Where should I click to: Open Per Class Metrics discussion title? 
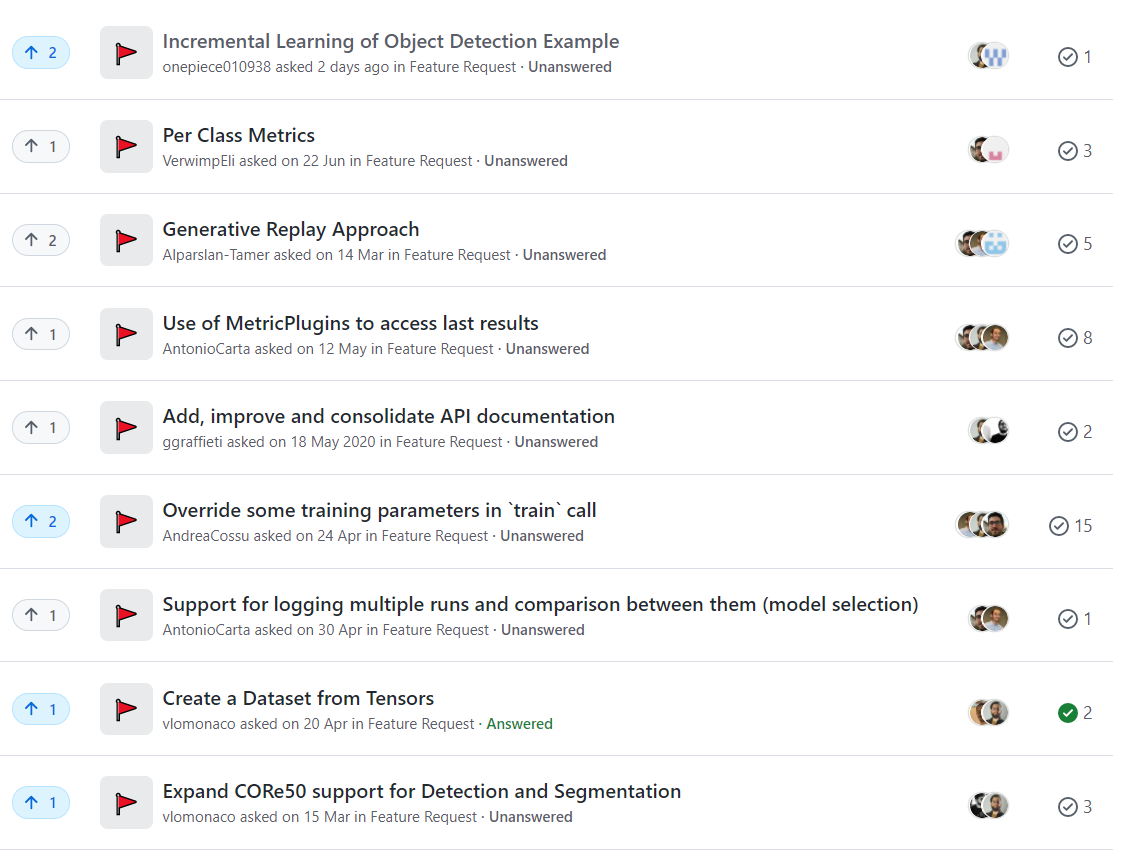pos(239,135)
